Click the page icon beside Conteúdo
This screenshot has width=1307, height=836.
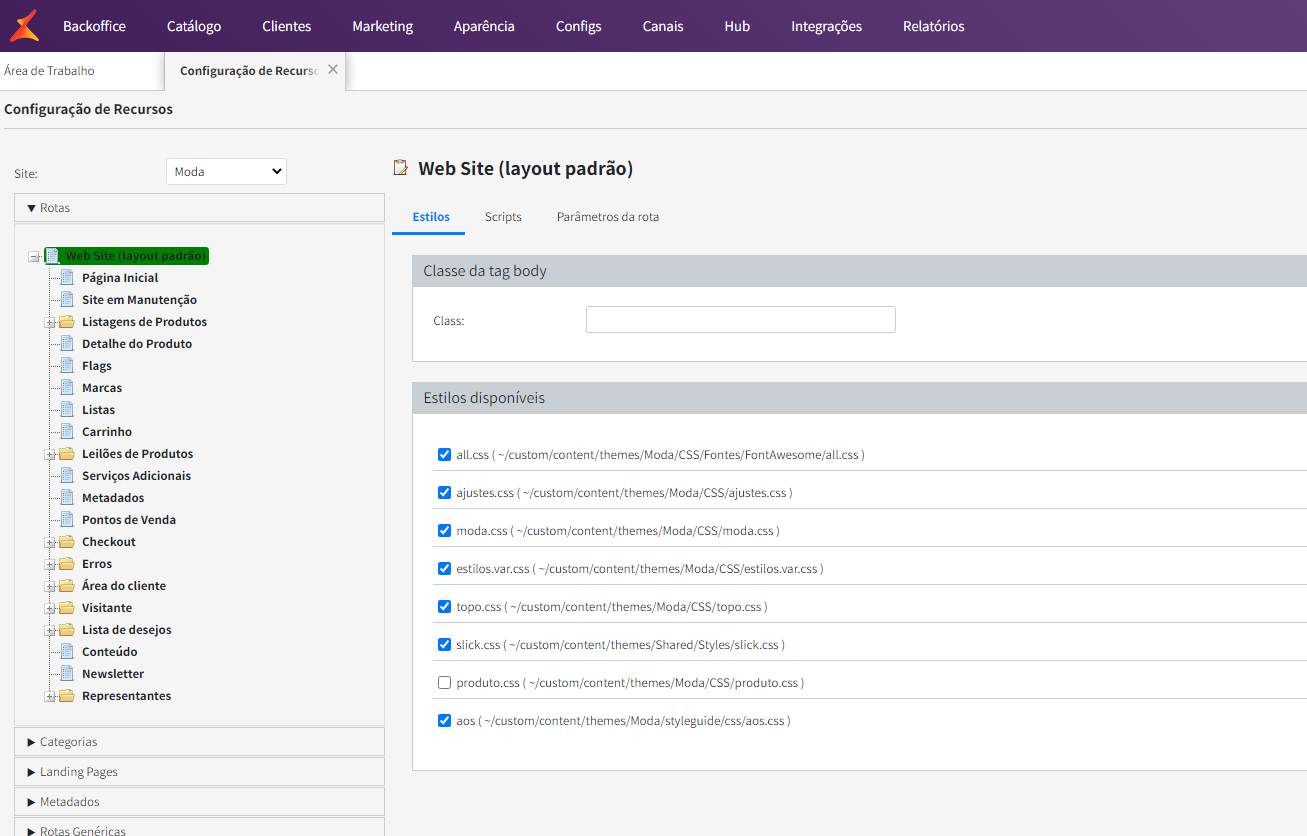[67, 652]
